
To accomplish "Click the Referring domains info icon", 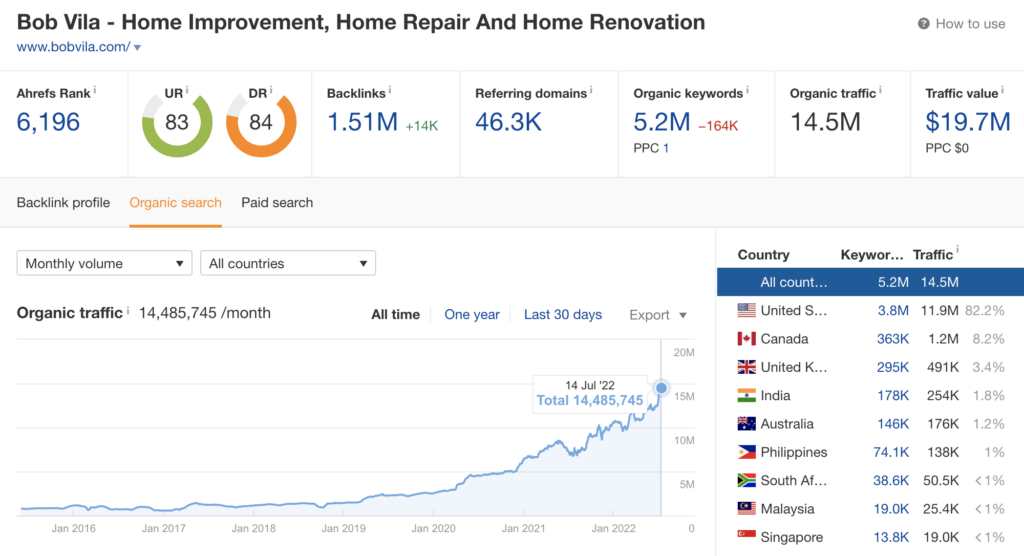I will 591,90.
